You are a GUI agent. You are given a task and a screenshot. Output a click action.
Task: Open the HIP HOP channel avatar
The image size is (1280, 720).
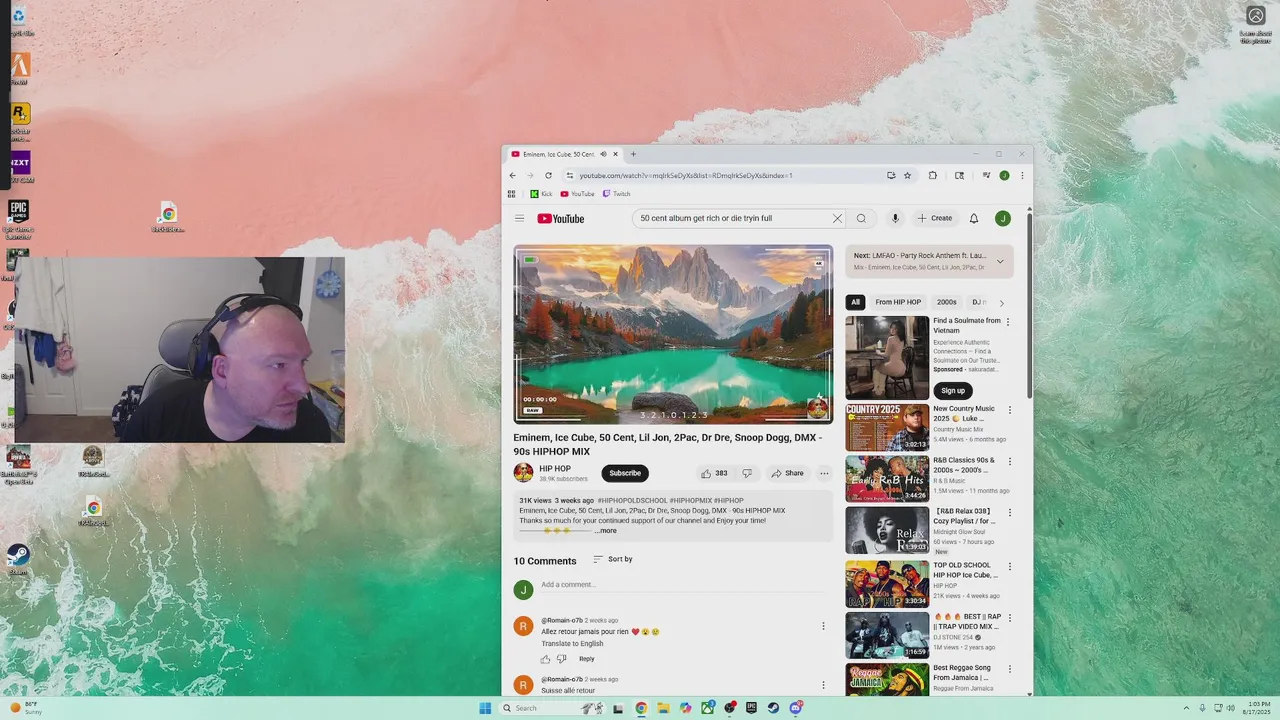click(x=523, y=473)
